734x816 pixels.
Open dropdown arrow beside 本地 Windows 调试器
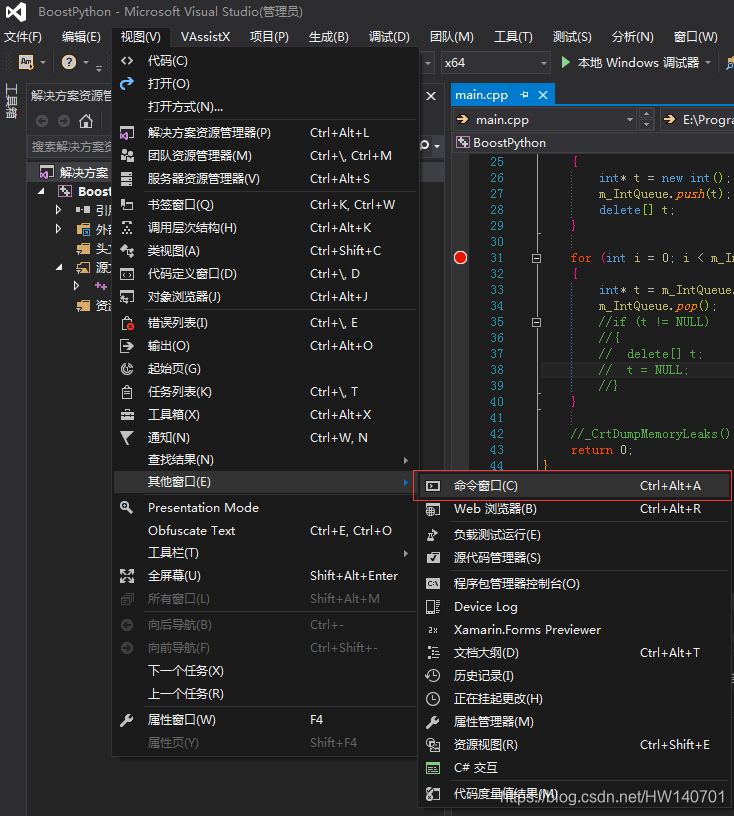click(708, 63)
